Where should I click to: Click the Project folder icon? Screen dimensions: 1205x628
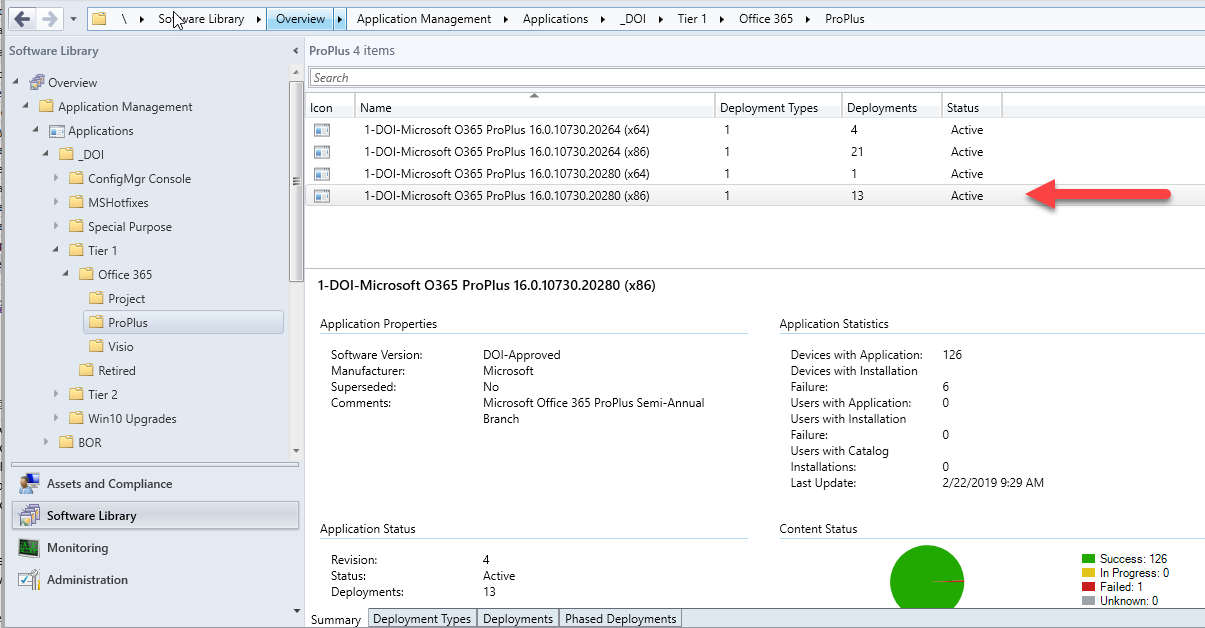[x=97, y=298]
